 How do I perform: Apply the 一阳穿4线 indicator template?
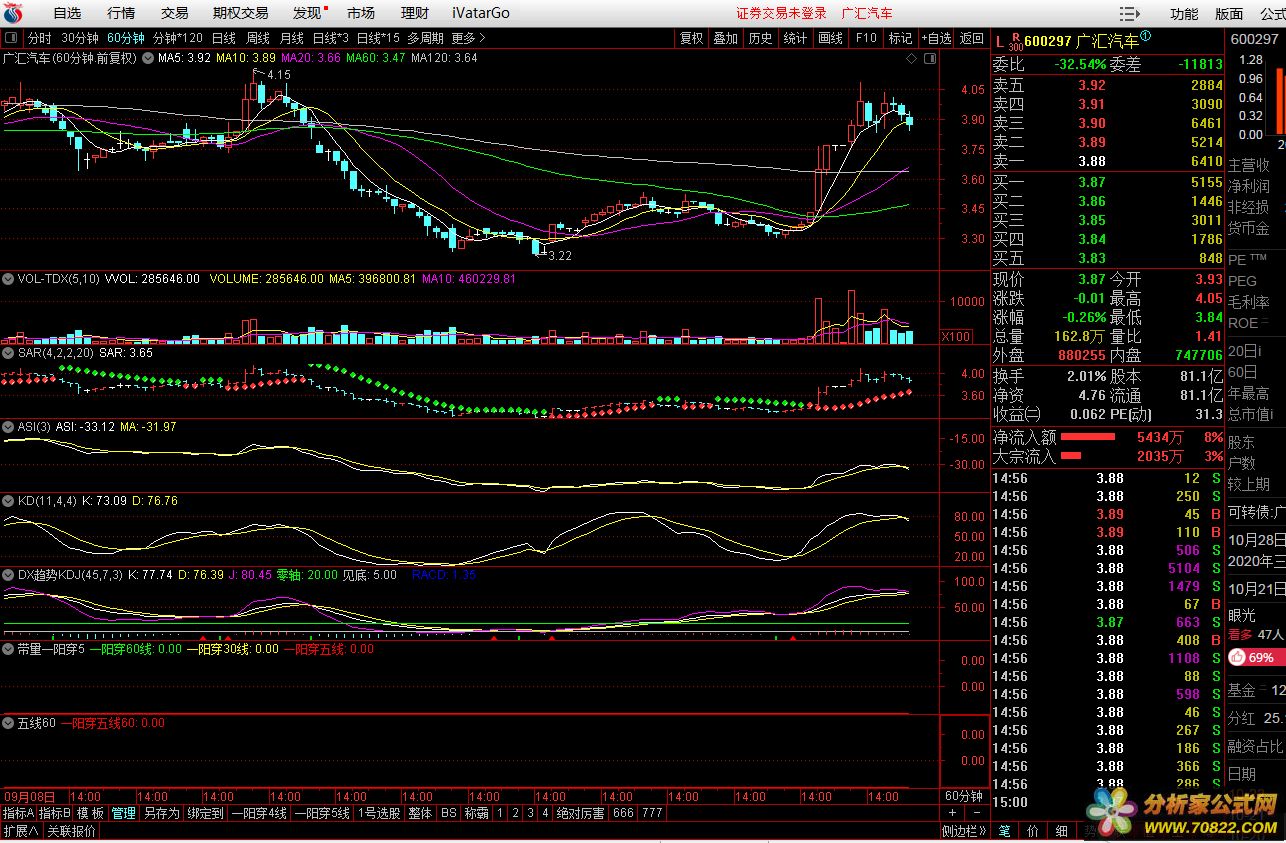259,813
